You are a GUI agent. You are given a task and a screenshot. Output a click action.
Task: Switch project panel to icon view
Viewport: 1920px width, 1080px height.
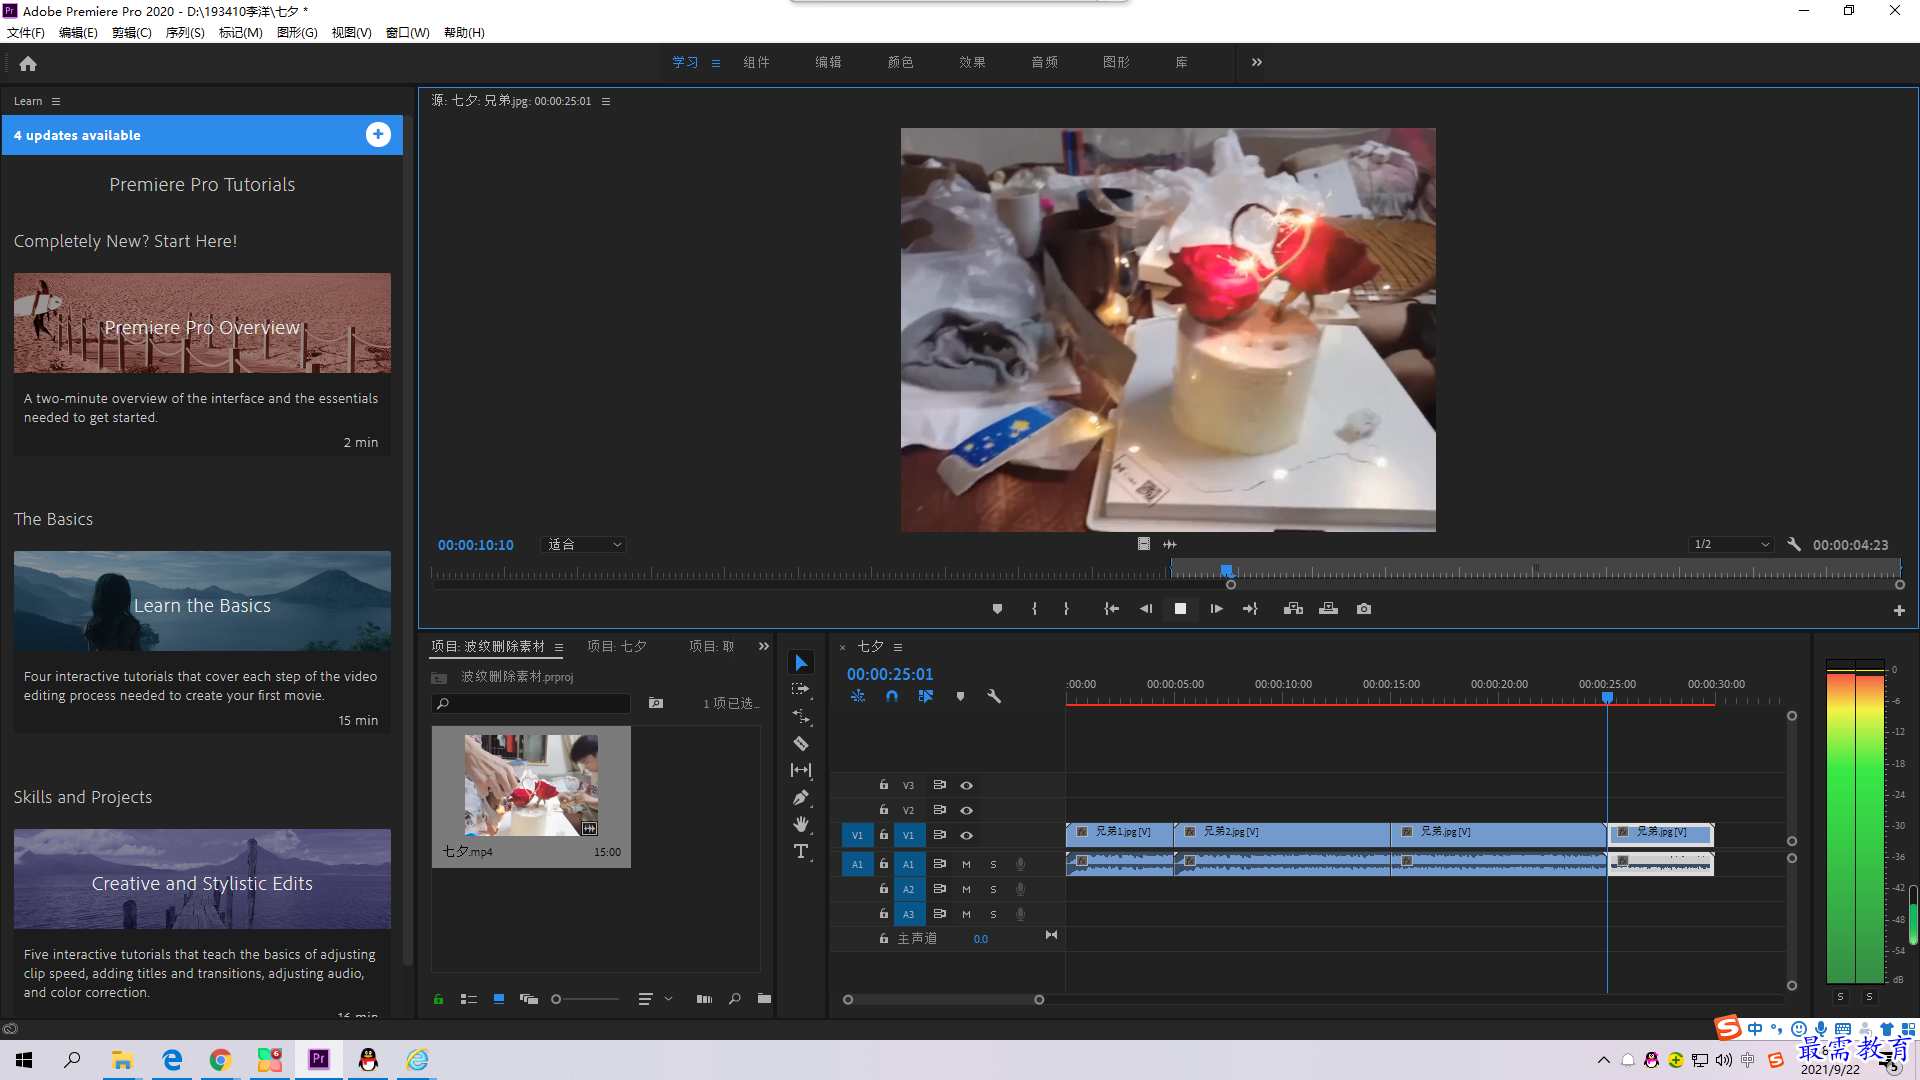(x=499, y=999)
